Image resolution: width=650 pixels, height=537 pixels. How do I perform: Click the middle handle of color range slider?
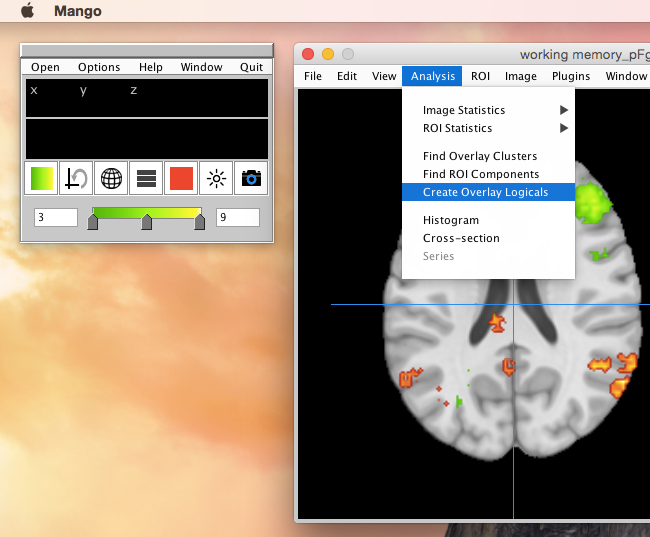click(x=147, y=222)
